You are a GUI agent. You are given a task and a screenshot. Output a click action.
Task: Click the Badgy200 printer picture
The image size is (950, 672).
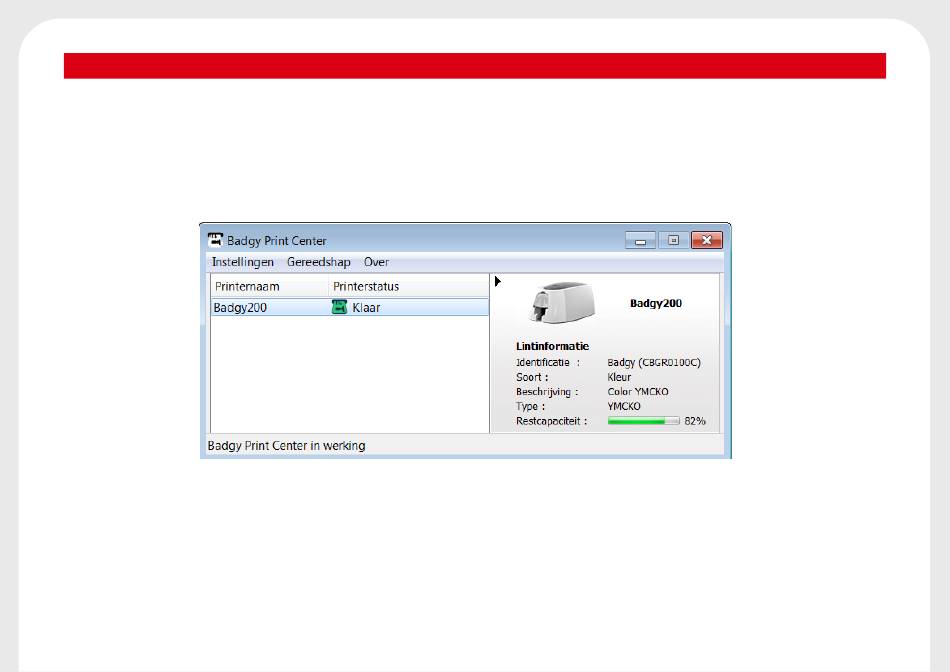[x=562, y=302]
